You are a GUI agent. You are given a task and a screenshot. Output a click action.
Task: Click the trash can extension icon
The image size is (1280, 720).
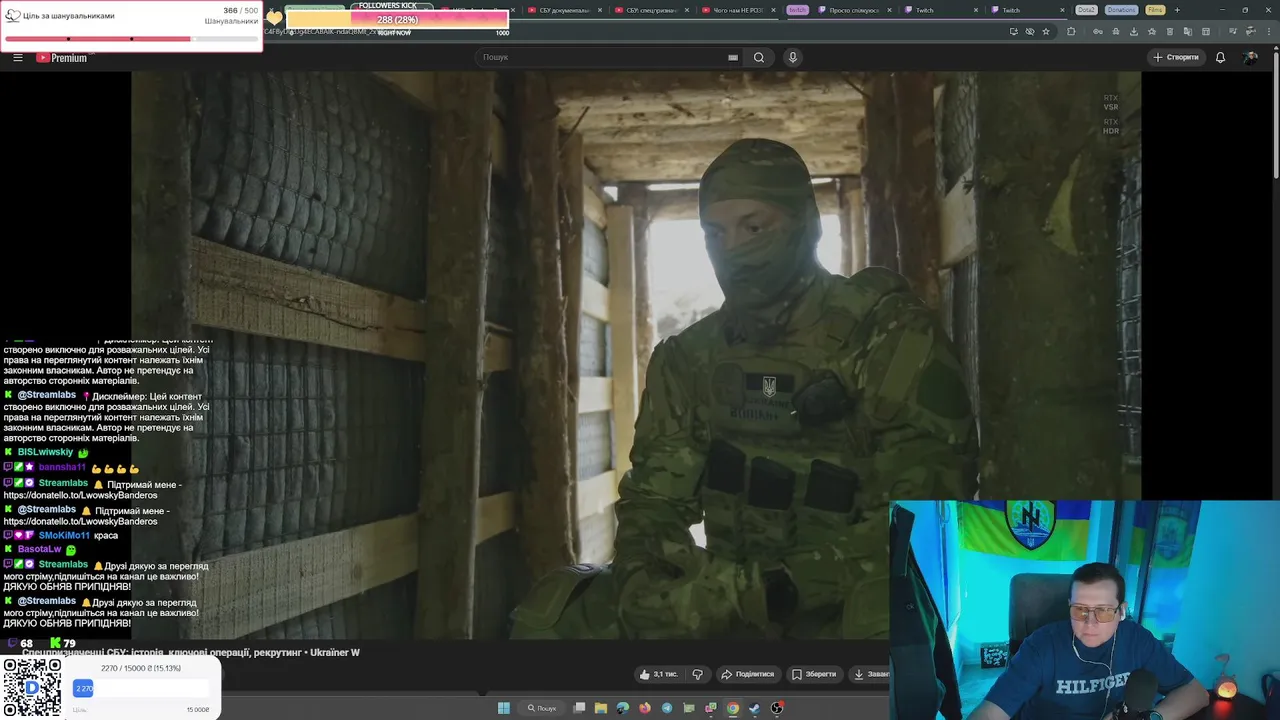(x=1169, y=31)
